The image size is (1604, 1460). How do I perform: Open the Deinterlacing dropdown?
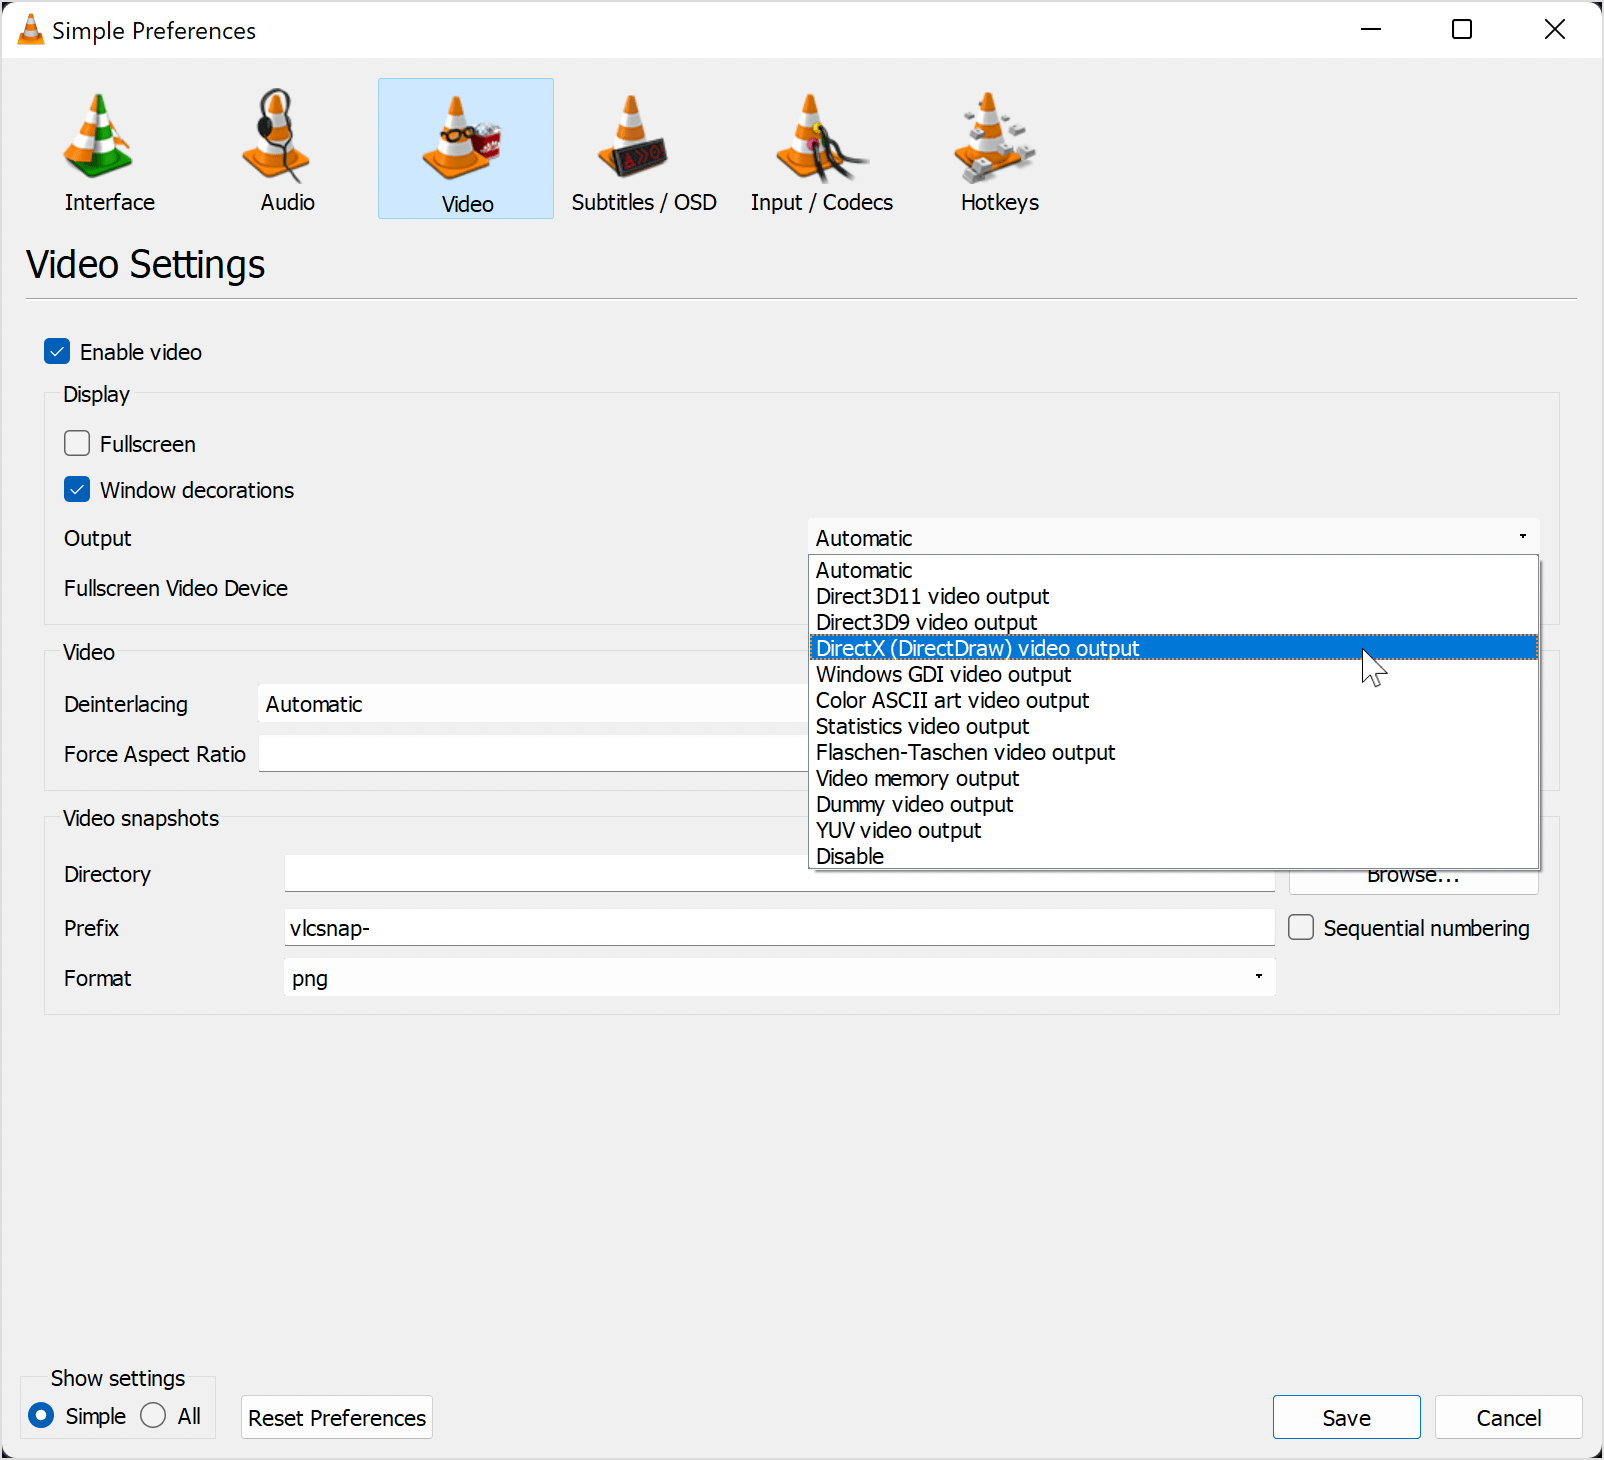click(533, 703)
